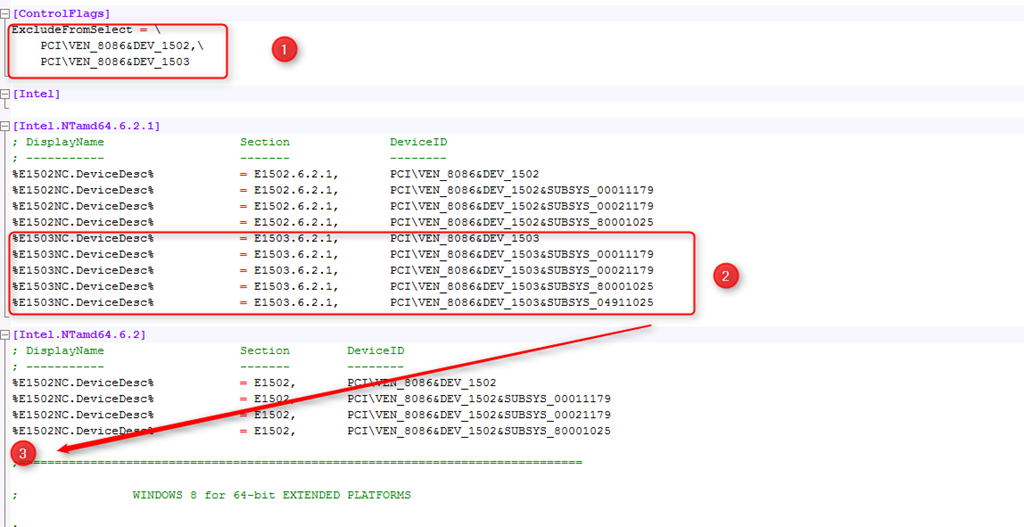Click the 'Section' comment heading in 6.2.1 section
The image size is (1024, 527).
pos(265,142)
